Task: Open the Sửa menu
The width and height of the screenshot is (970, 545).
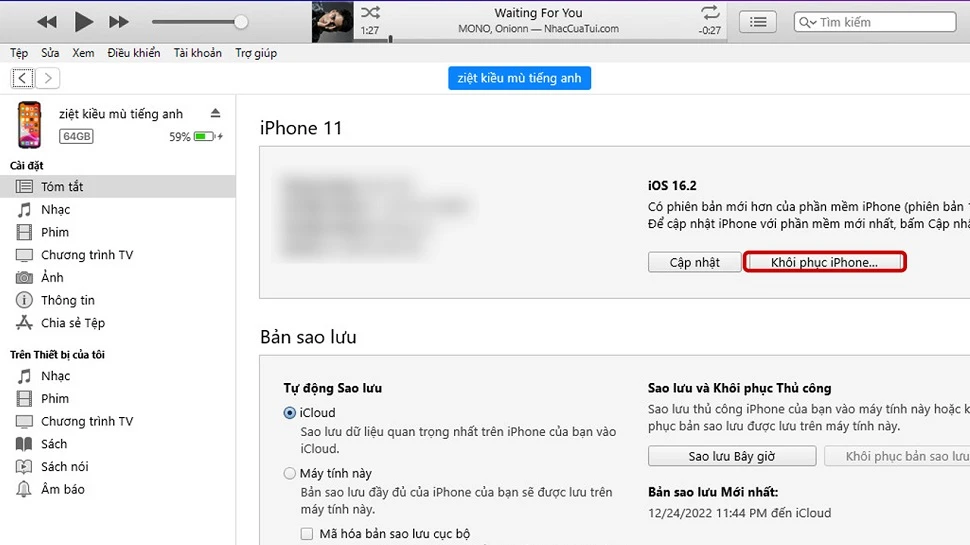Action: (50, 53)
